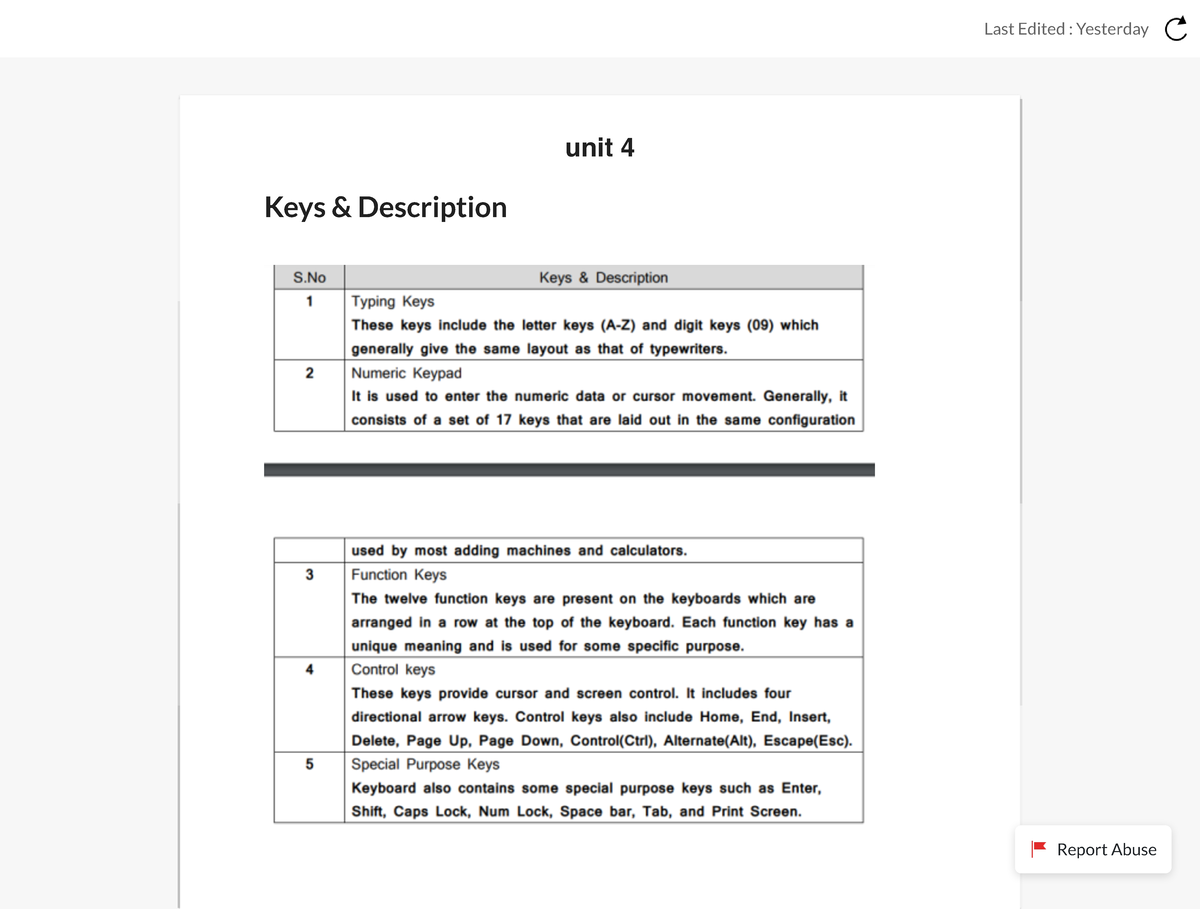Screen dimensions: 1200x909
Task: Click row number 5 in the table
Action: click(x=309, y=763)
